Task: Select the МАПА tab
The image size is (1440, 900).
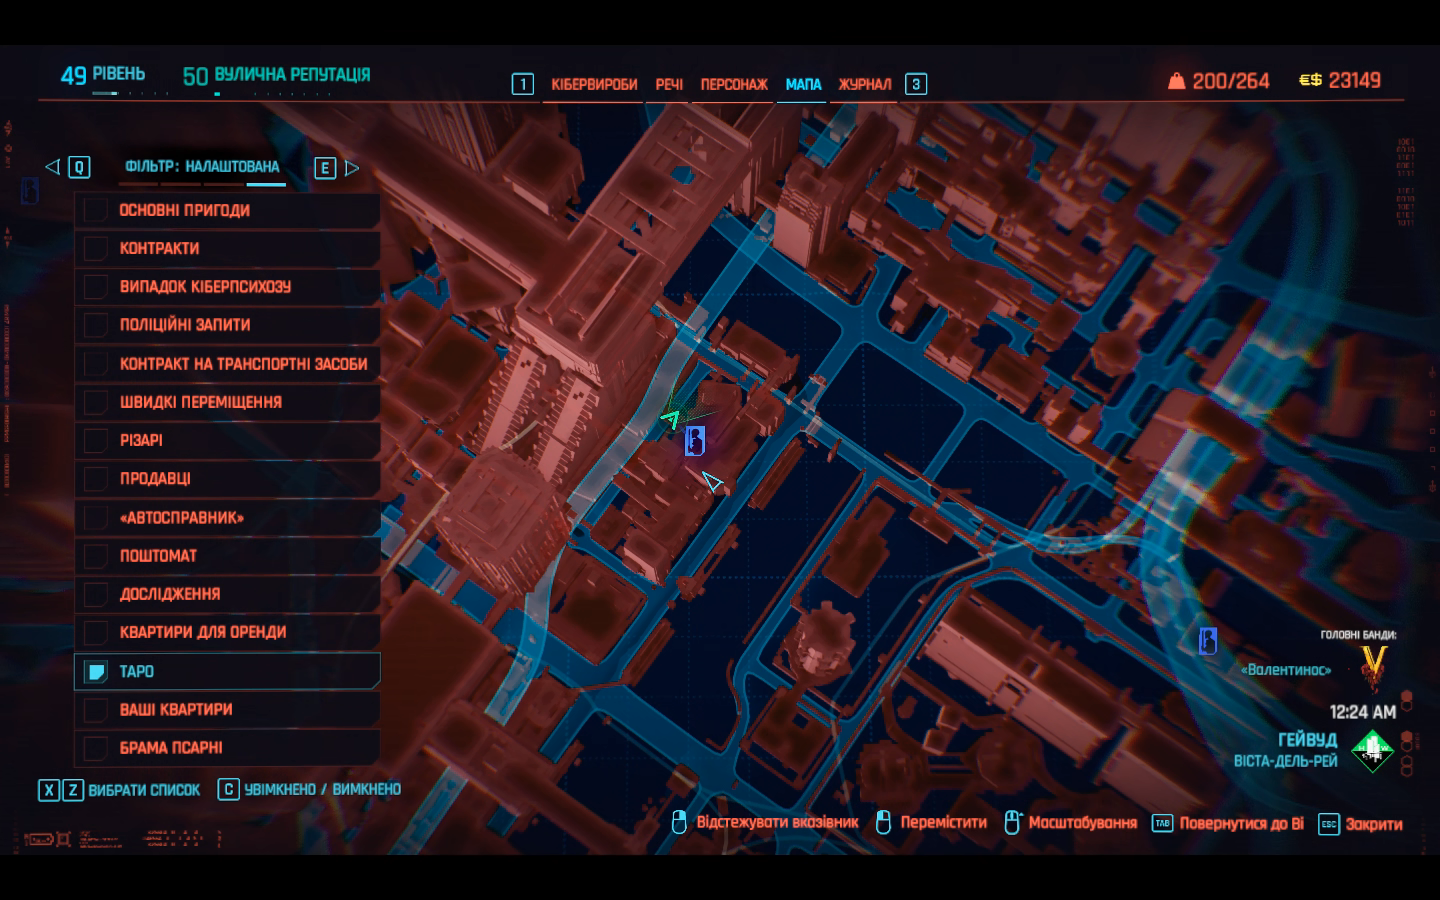Action: 804,85
